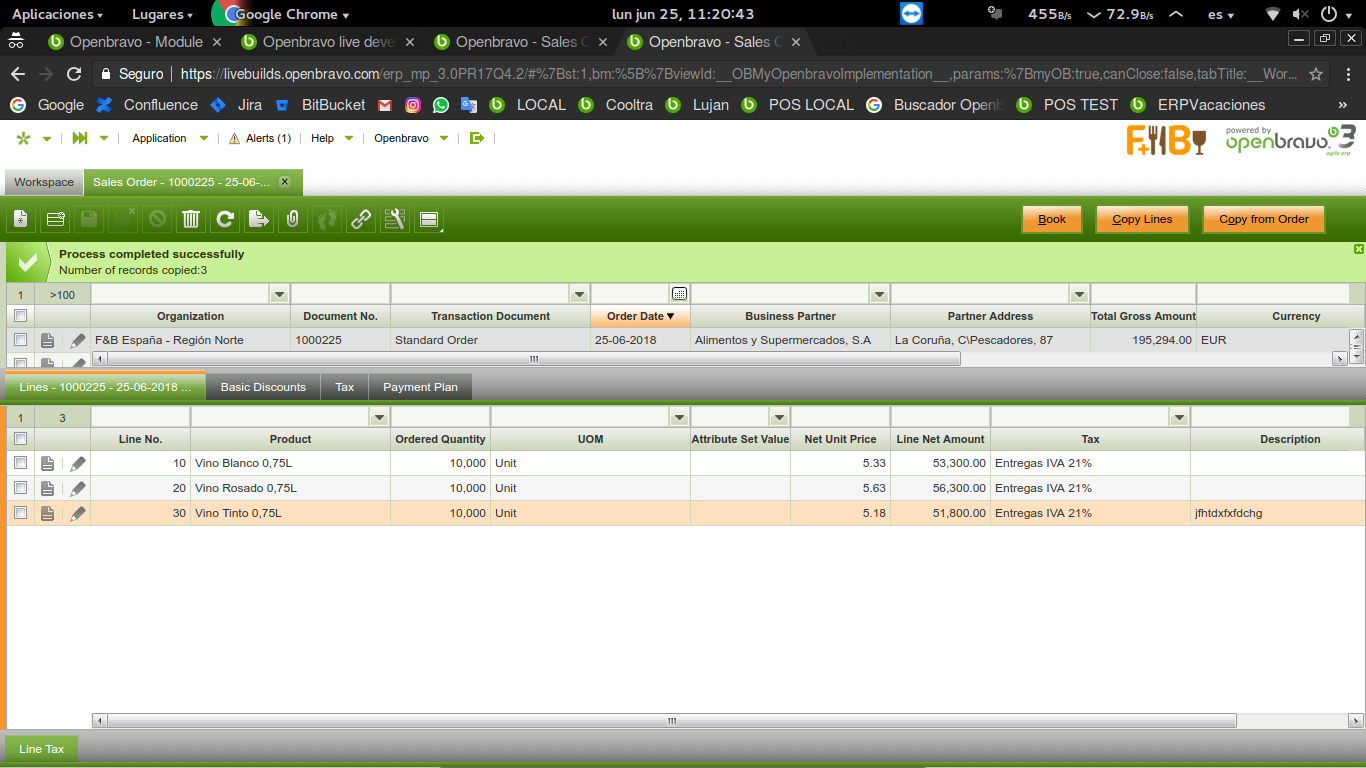Screen dimensions: 1366x768
Task: Click the new row in grid icon
Action: 56,220
